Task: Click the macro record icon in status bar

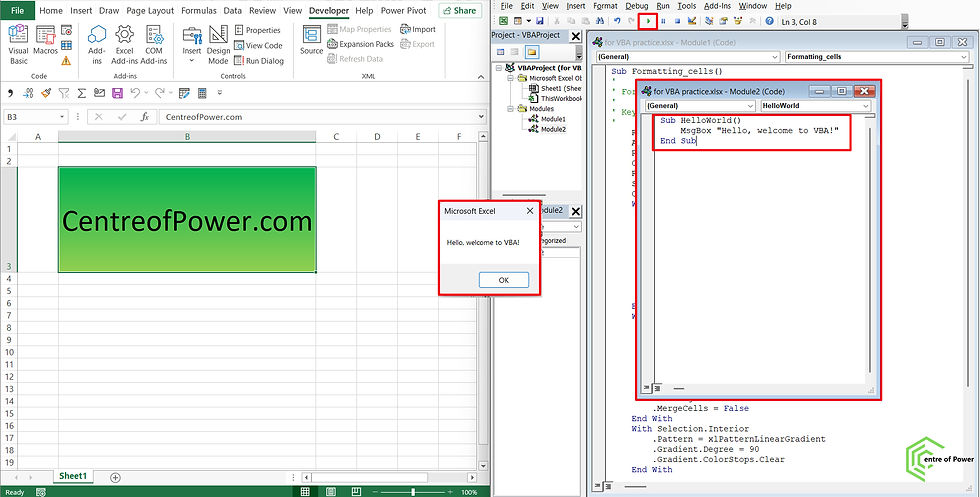Action: click(41, 493)
